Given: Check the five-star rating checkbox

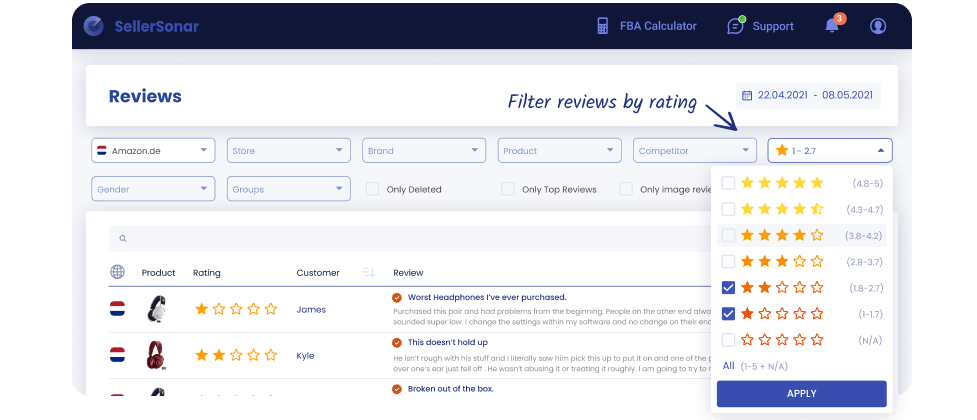Looking at the screenshot, I should pyautogui.click(x=728, y=183).
